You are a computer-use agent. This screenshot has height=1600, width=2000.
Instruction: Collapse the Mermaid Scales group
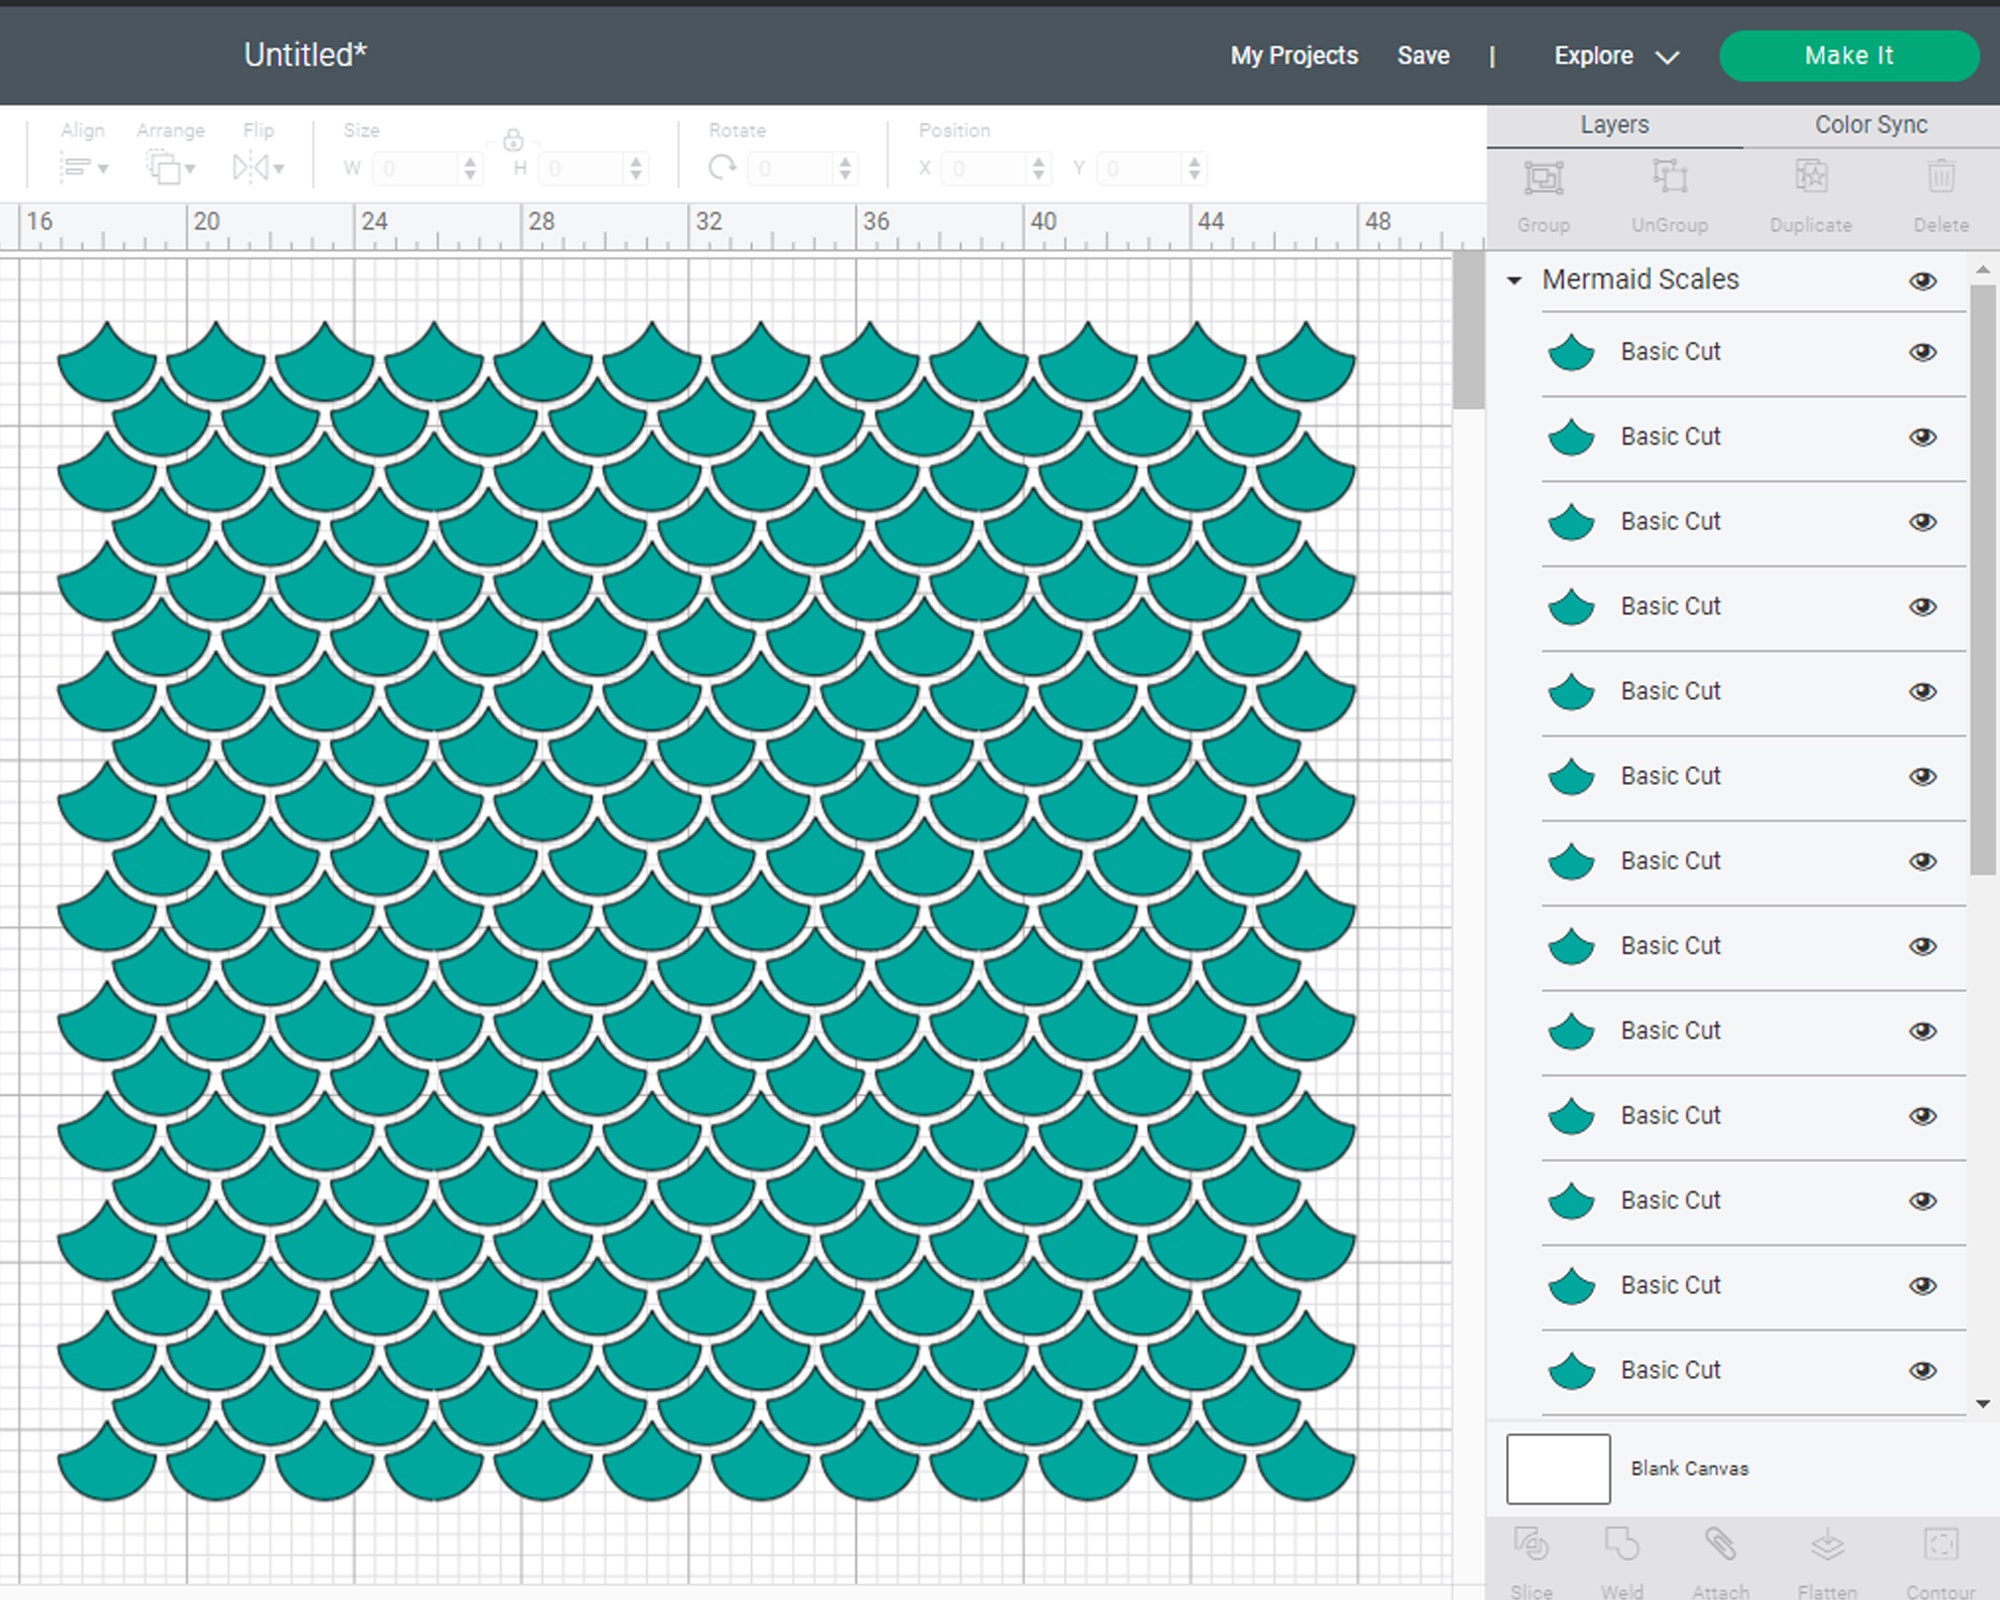(x=1513, y=281)
